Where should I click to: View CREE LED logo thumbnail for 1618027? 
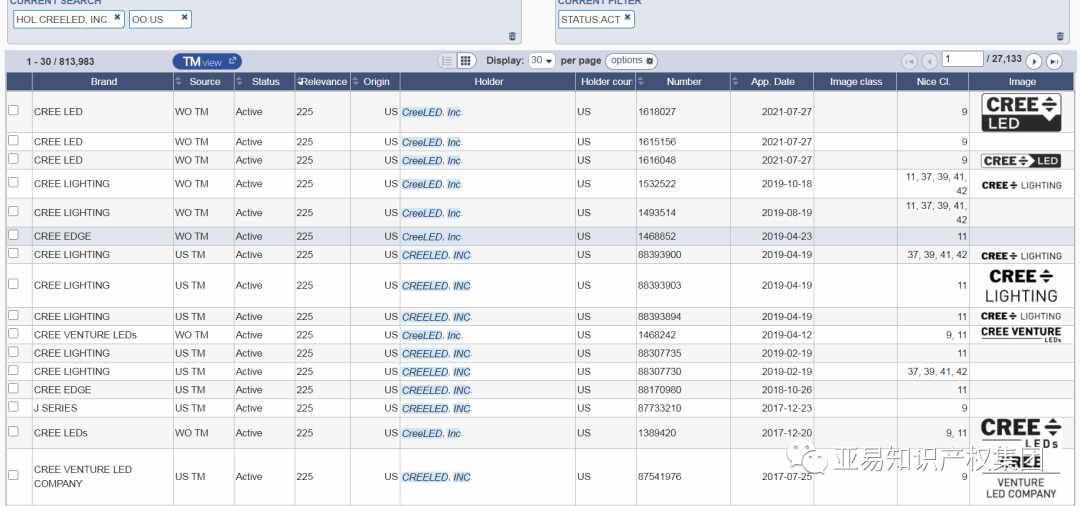(1021, 113)
